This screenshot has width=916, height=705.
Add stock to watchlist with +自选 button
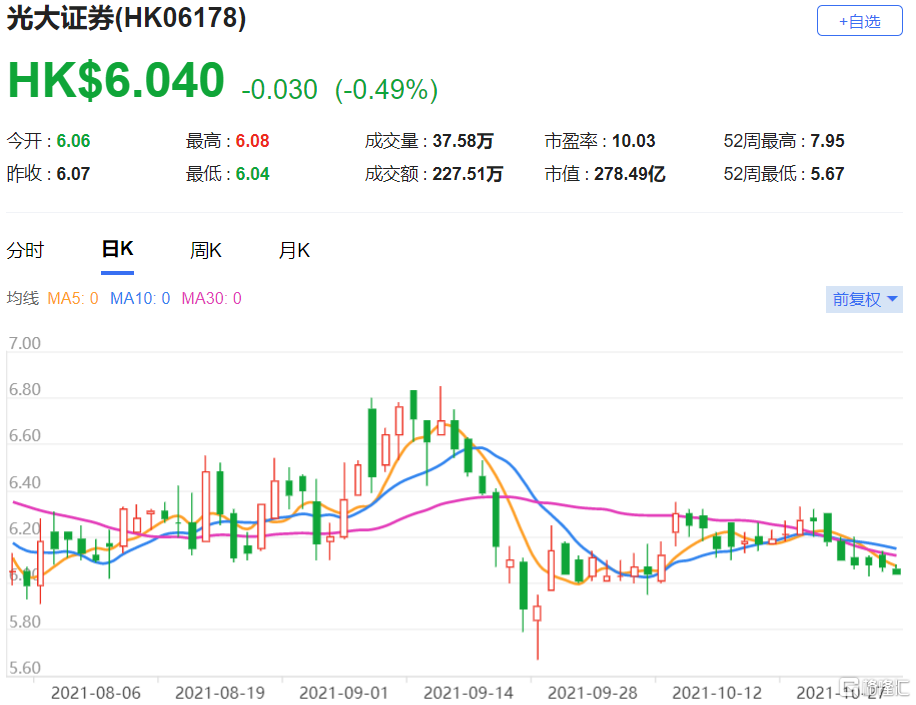[859, 21]
